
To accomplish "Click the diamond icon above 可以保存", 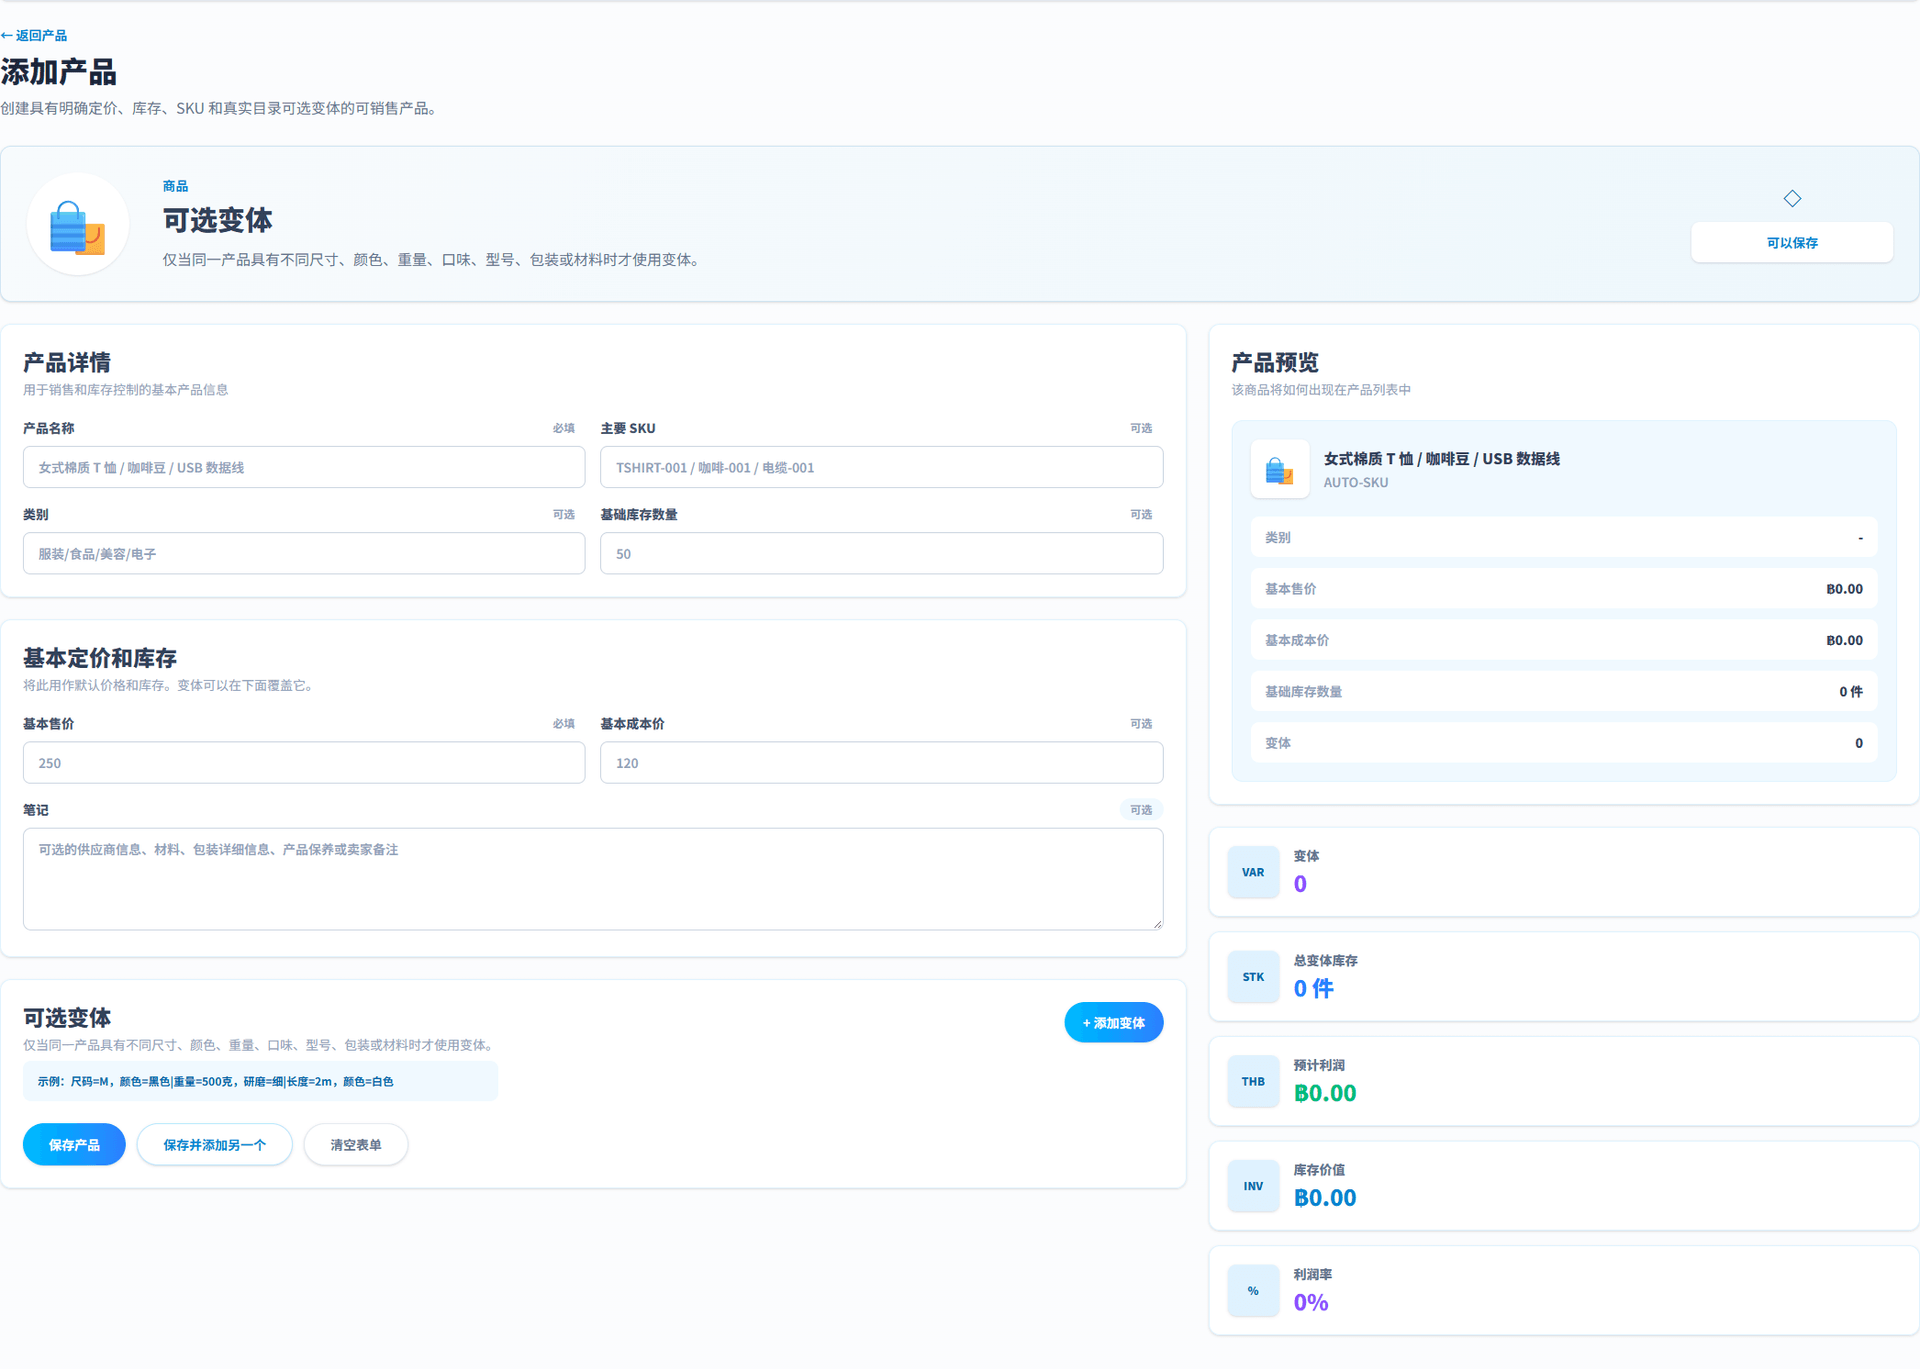I will coord(1792,198).
